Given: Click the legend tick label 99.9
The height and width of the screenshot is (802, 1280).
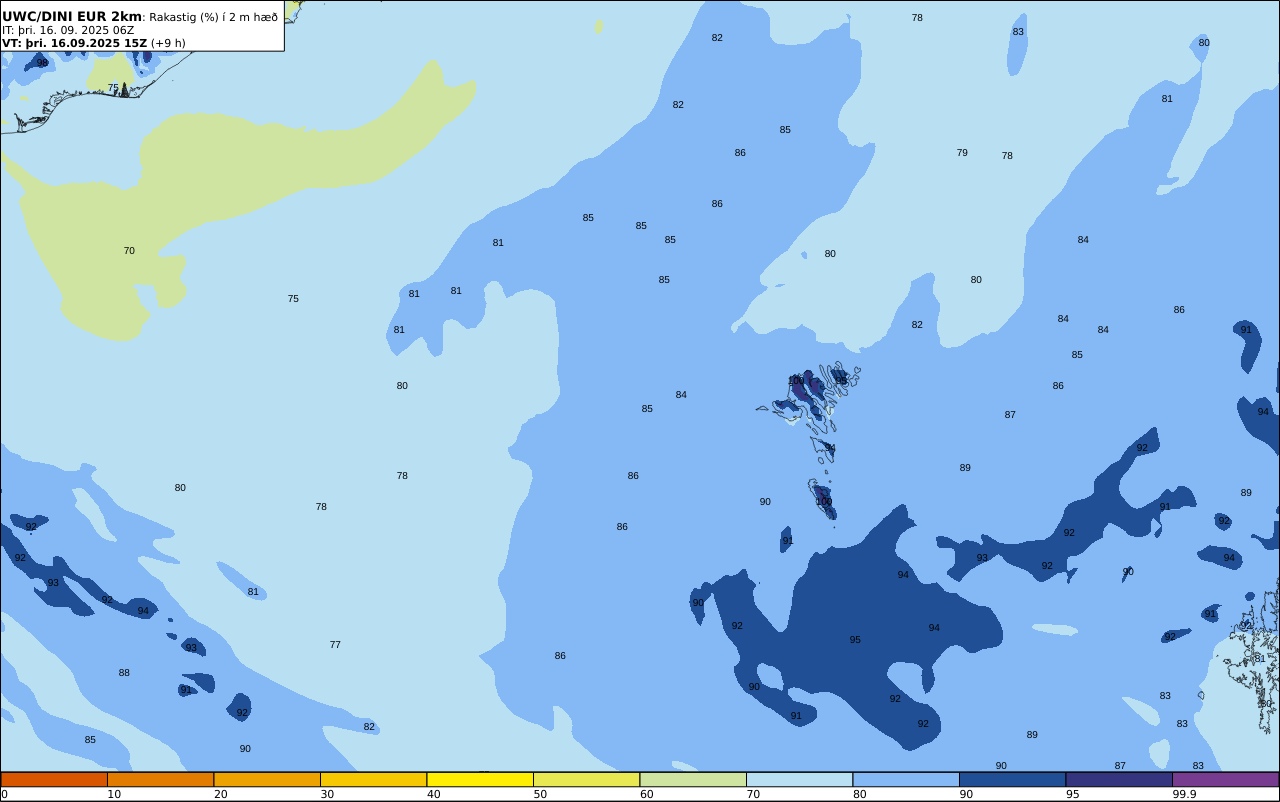Looking at the screenshot, I should 1185,794.
